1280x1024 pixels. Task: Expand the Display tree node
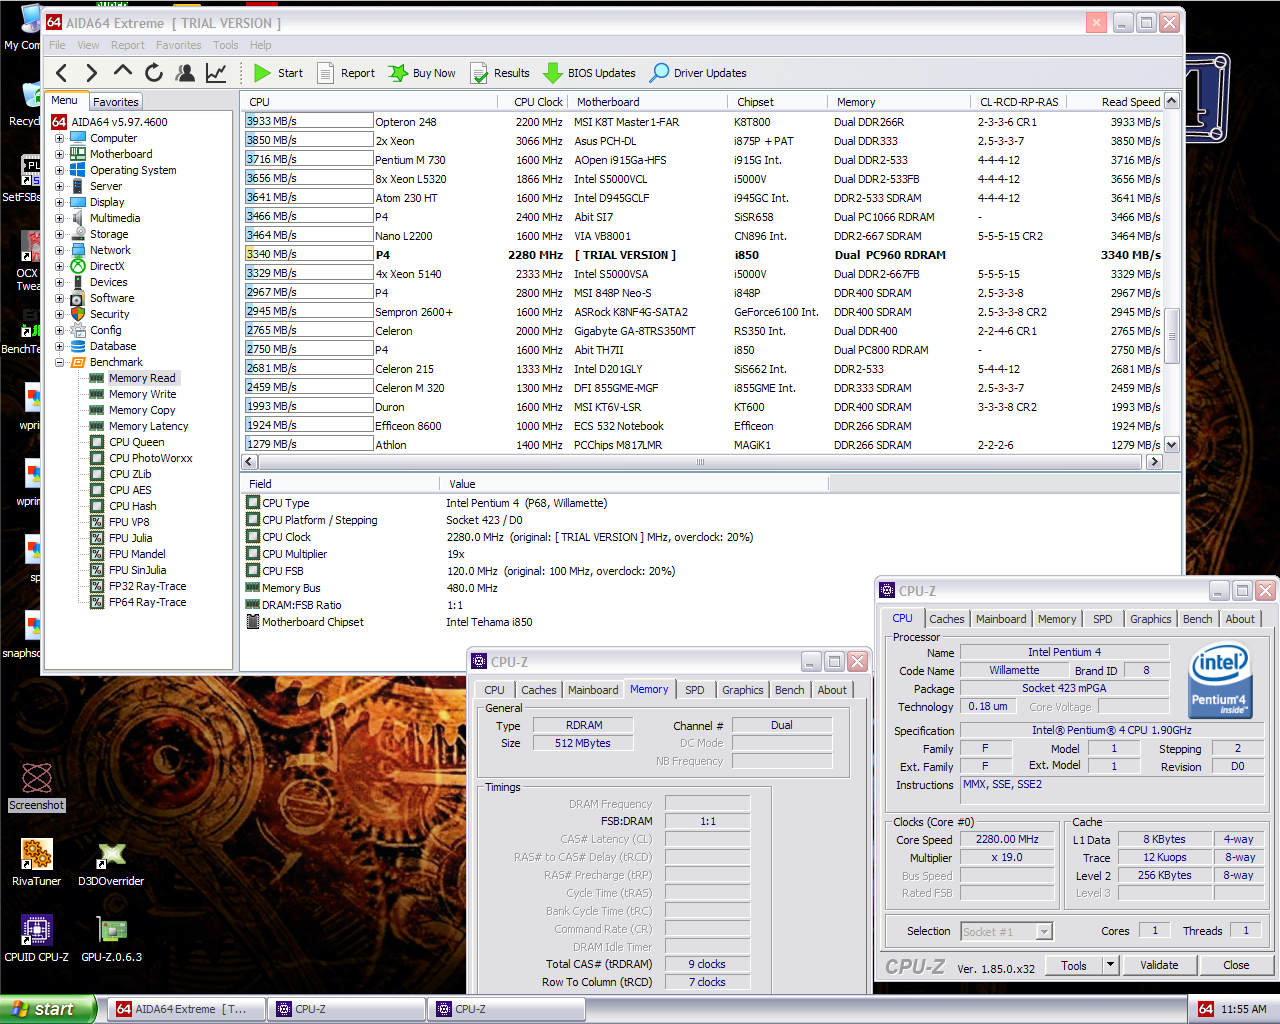point(59,202)
